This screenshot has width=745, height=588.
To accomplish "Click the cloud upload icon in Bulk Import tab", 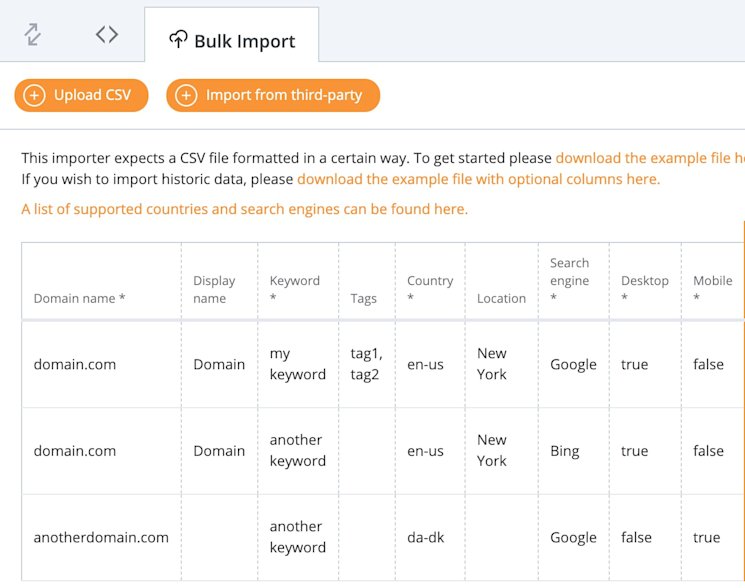I will 178,41.
